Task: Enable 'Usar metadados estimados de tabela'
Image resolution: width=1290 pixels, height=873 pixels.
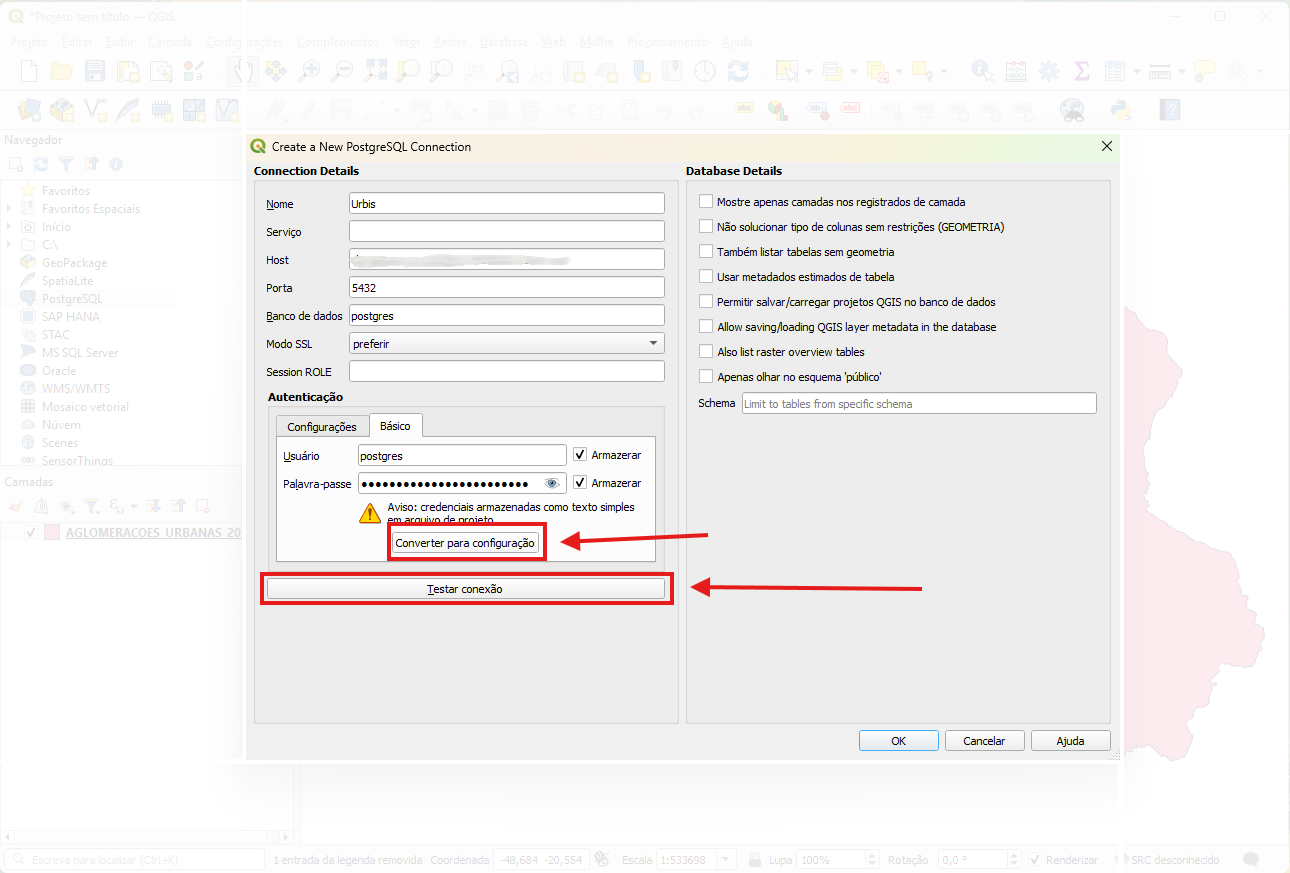Action: 706,277
